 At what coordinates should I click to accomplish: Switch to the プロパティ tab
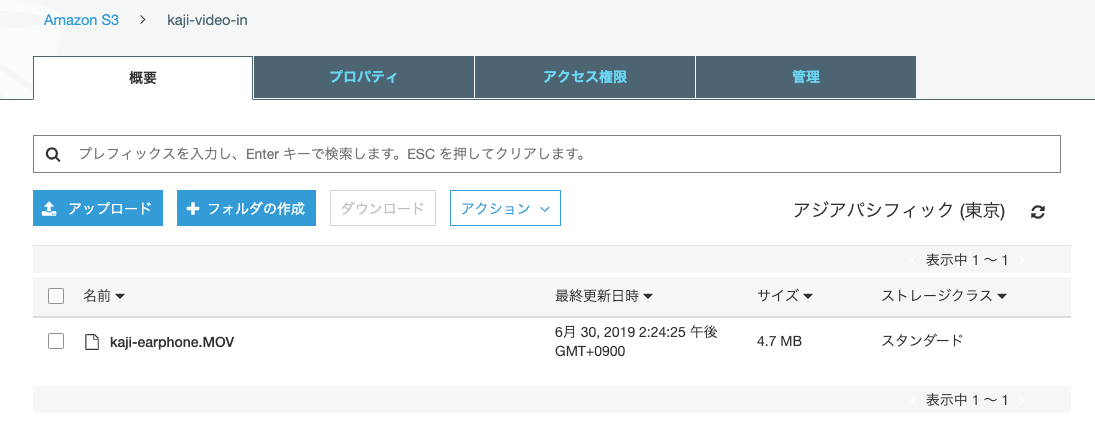coord(363,77)
